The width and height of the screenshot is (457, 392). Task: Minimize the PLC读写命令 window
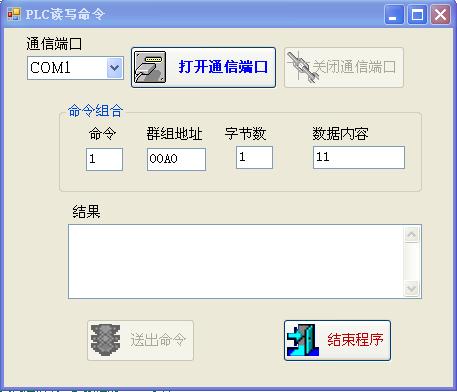click(x=394, y=14)
